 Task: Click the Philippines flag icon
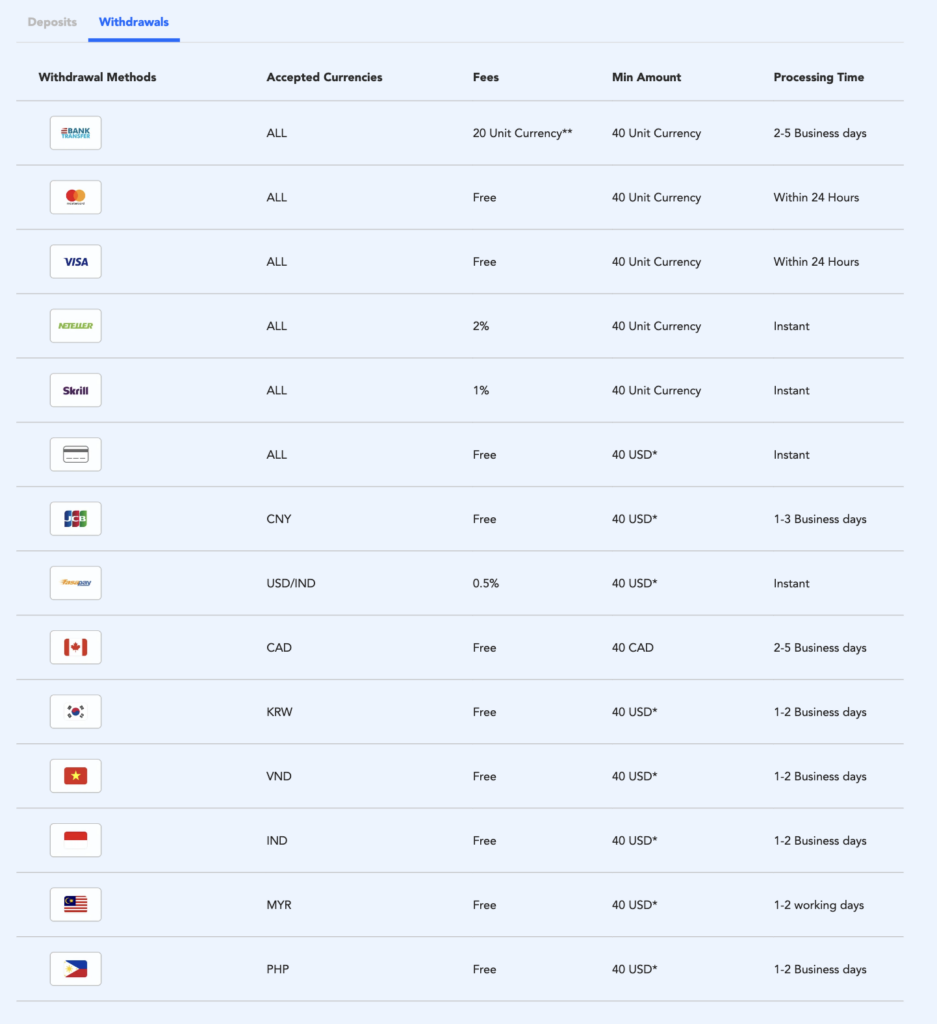pyautogui.click(x=76, y=969)
